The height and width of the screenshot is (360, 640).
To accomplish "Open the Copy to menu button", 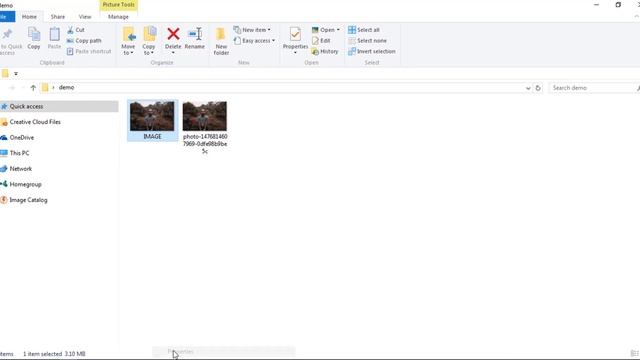I will [149, 41].
